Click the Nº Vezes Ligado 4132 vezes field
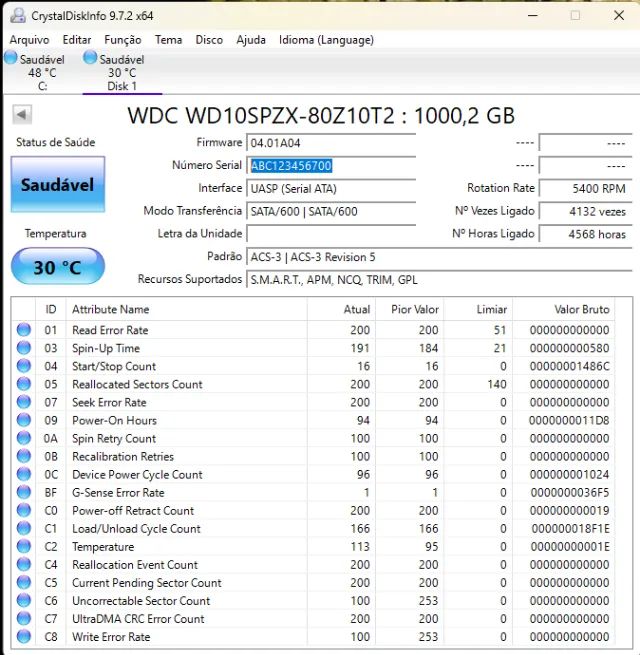This screenshot has height=655, width=640. click(585, 211)
